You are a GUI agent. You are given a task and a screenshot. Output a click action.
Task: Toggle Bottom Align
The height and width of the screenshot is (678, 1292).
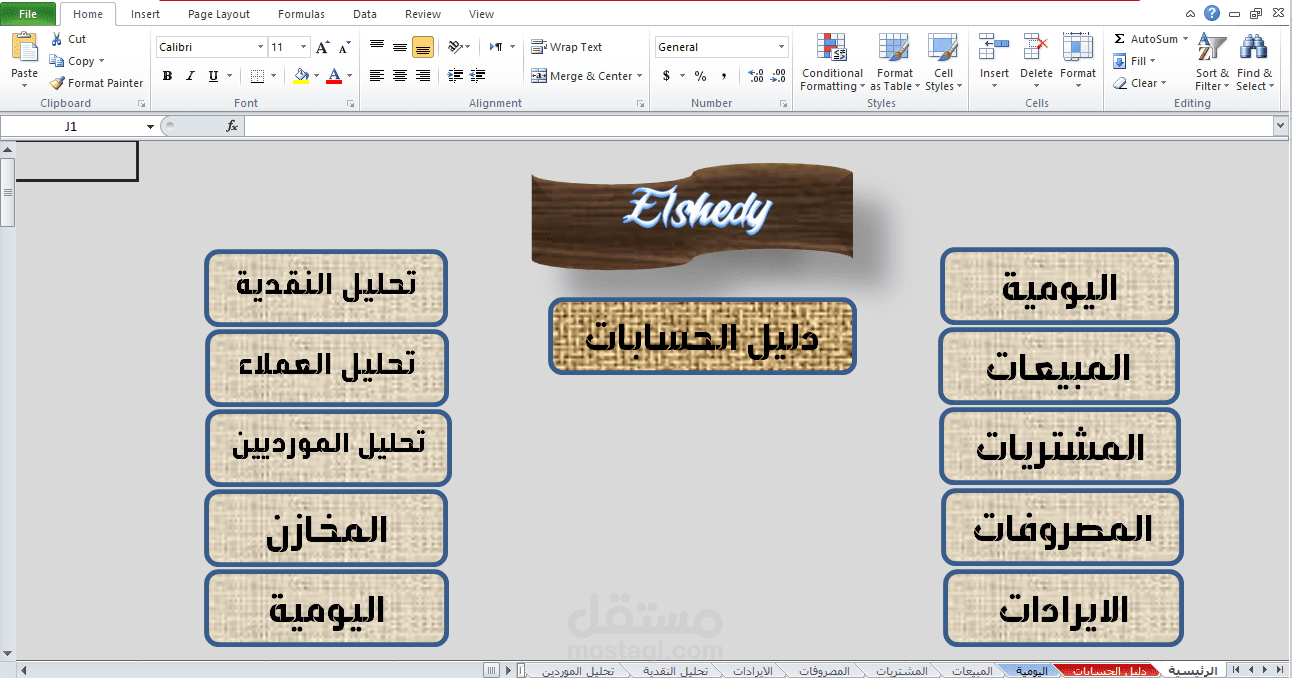tap(423, 47)
